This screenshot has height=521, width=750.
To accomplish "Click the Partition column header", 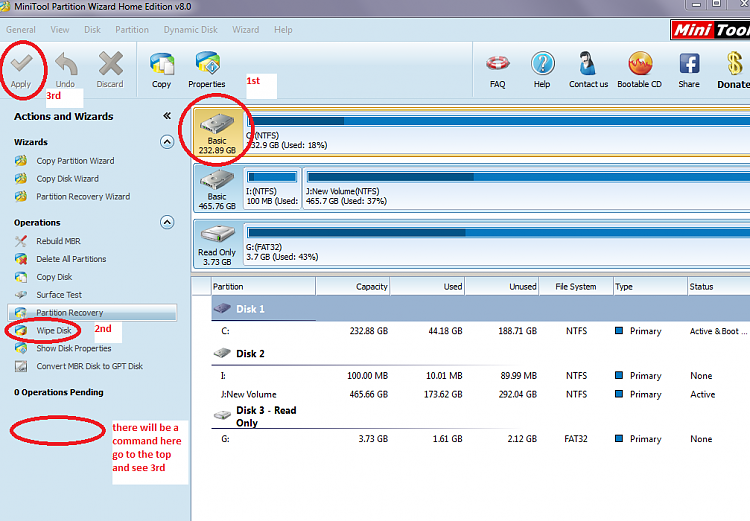I will click(x=263, y=287).
